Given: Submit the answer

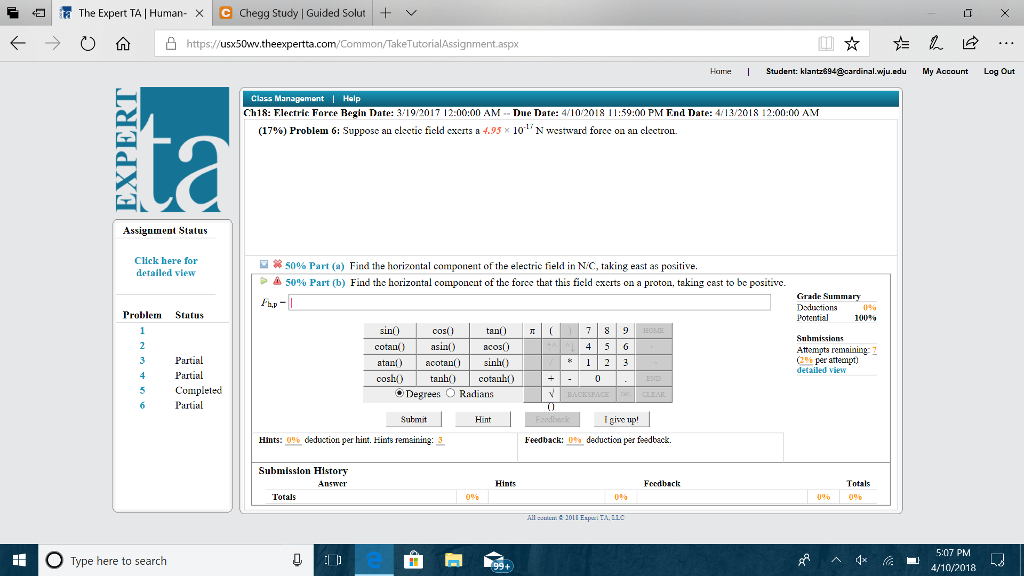Looking at the screenshot, I should 414,419.
